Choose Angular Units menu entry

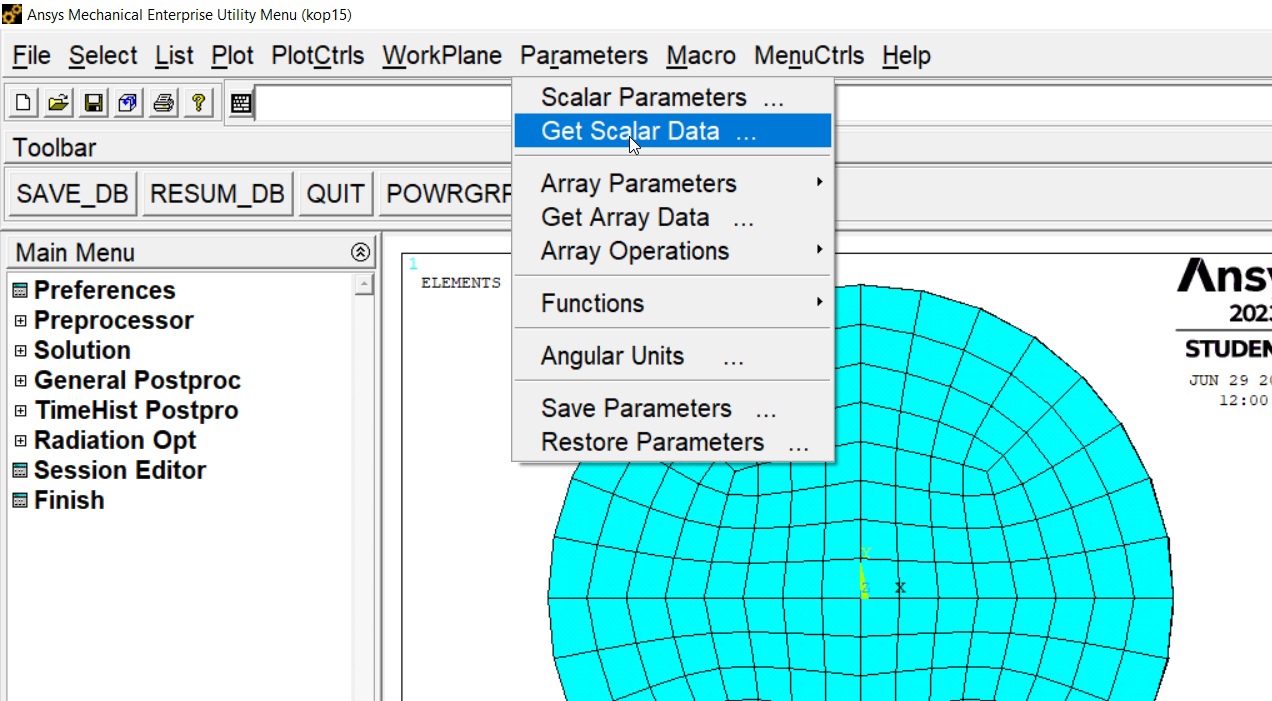point(673,356)
